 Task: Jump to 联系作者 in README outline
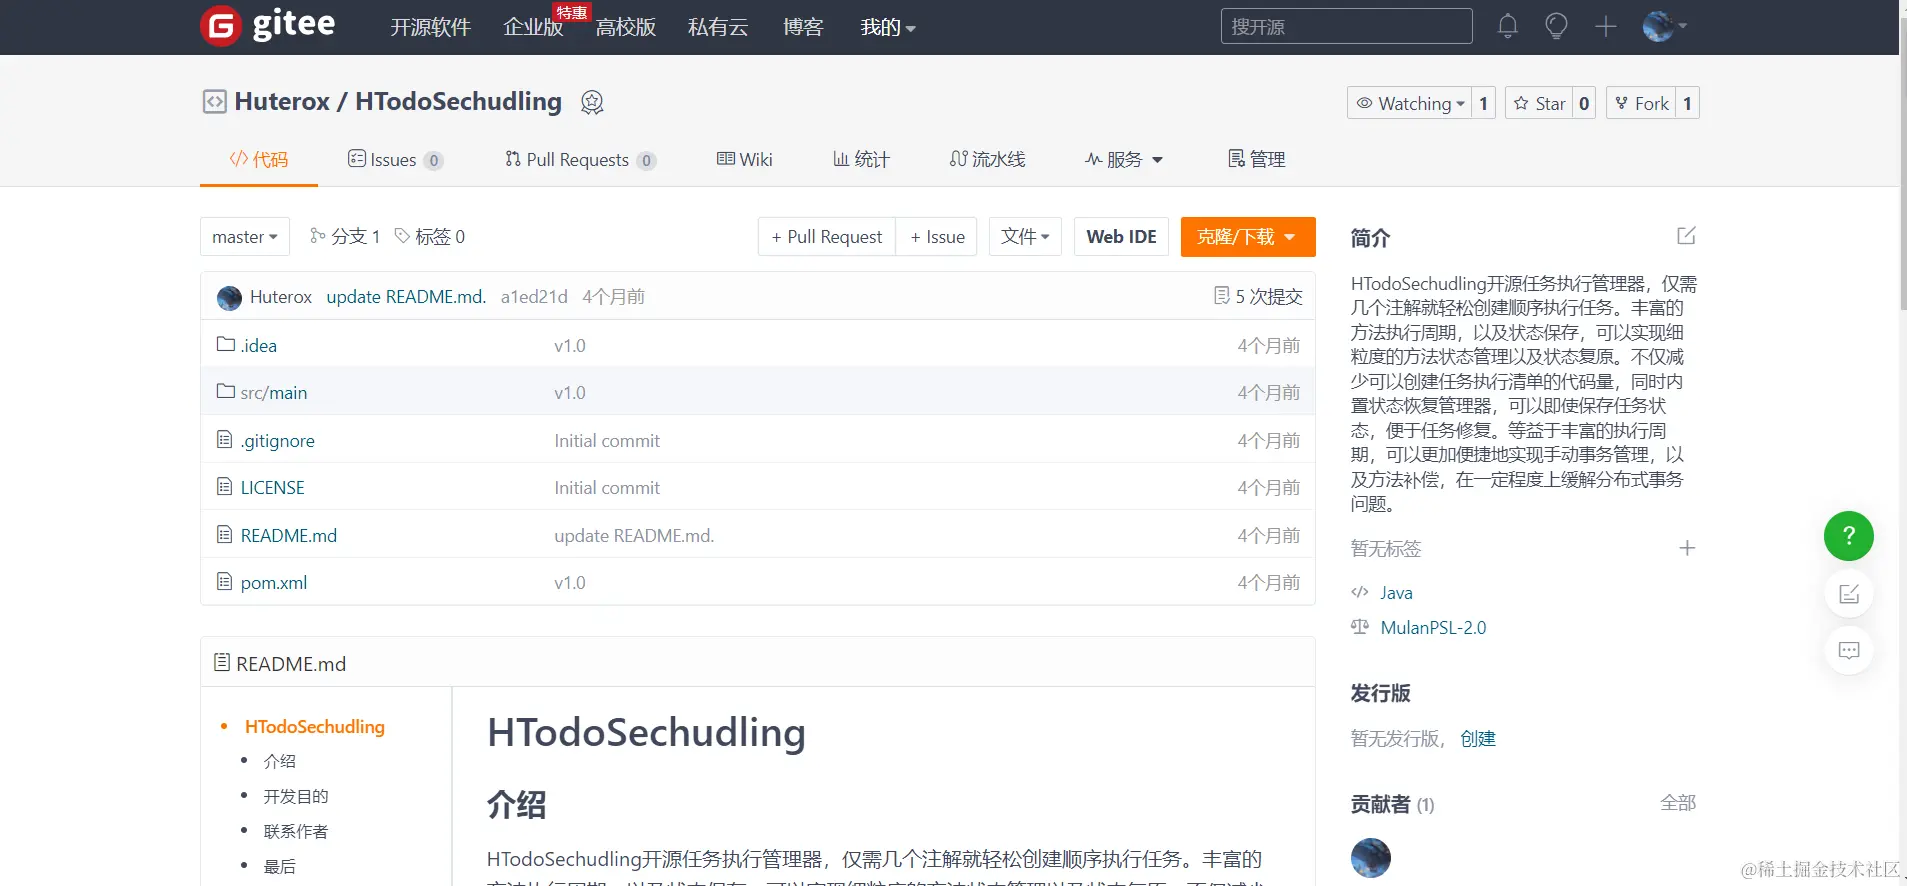(296, 831)
